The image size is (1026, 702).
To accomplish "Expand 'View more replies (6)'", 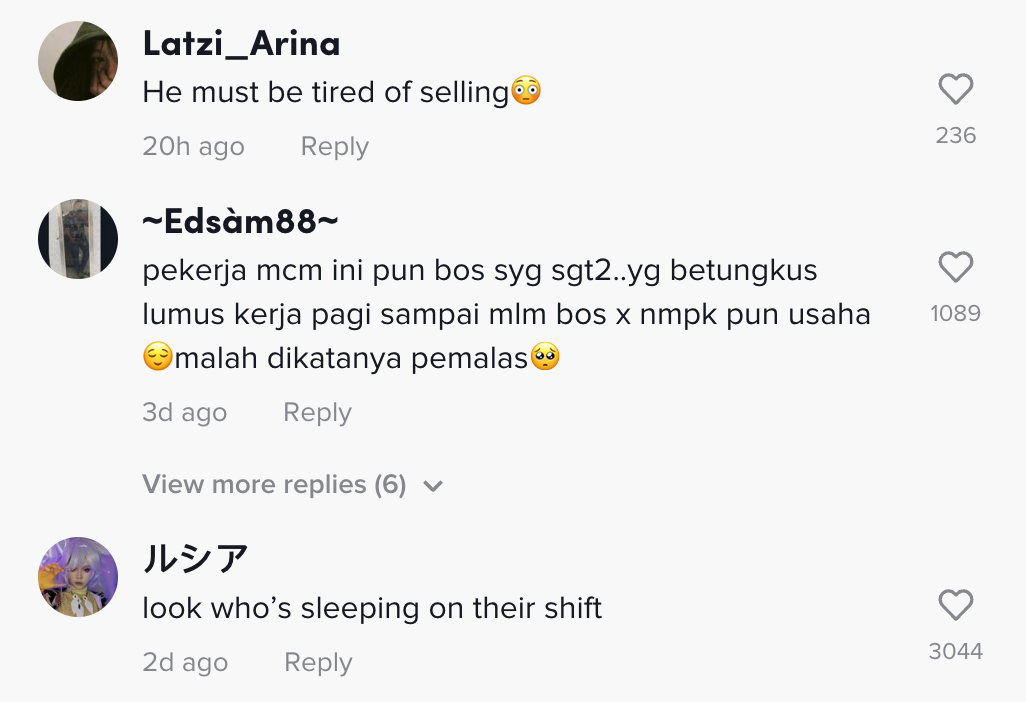I will (274, 485).
